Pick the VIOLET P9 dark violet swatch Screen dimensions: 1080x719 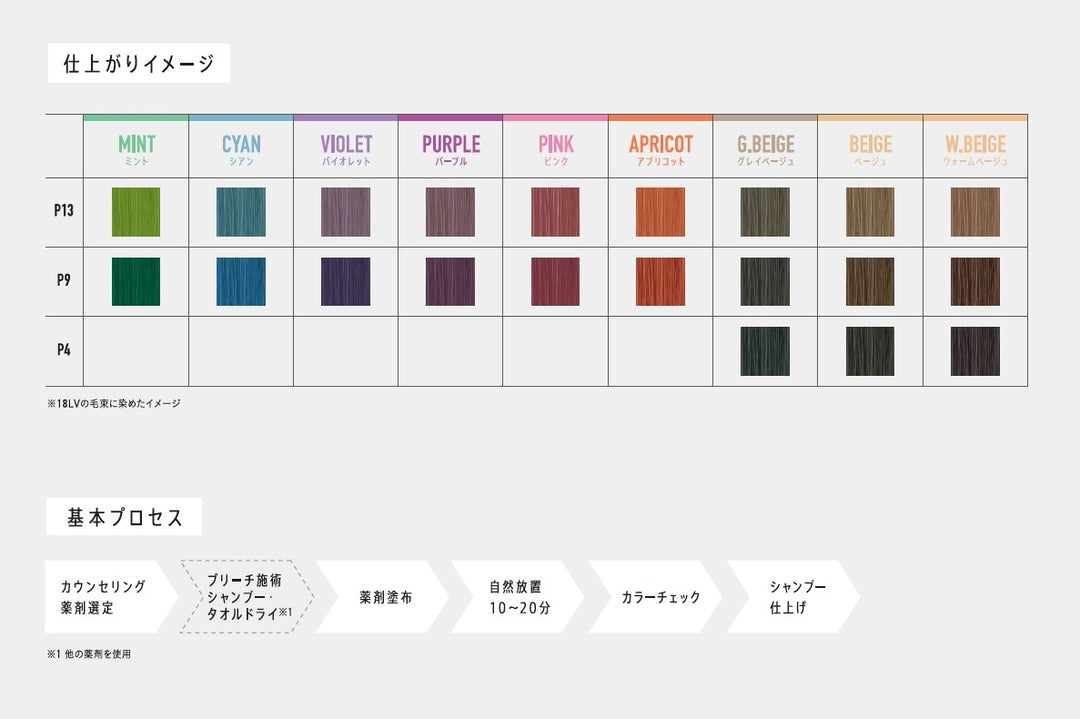pos(346,282)
